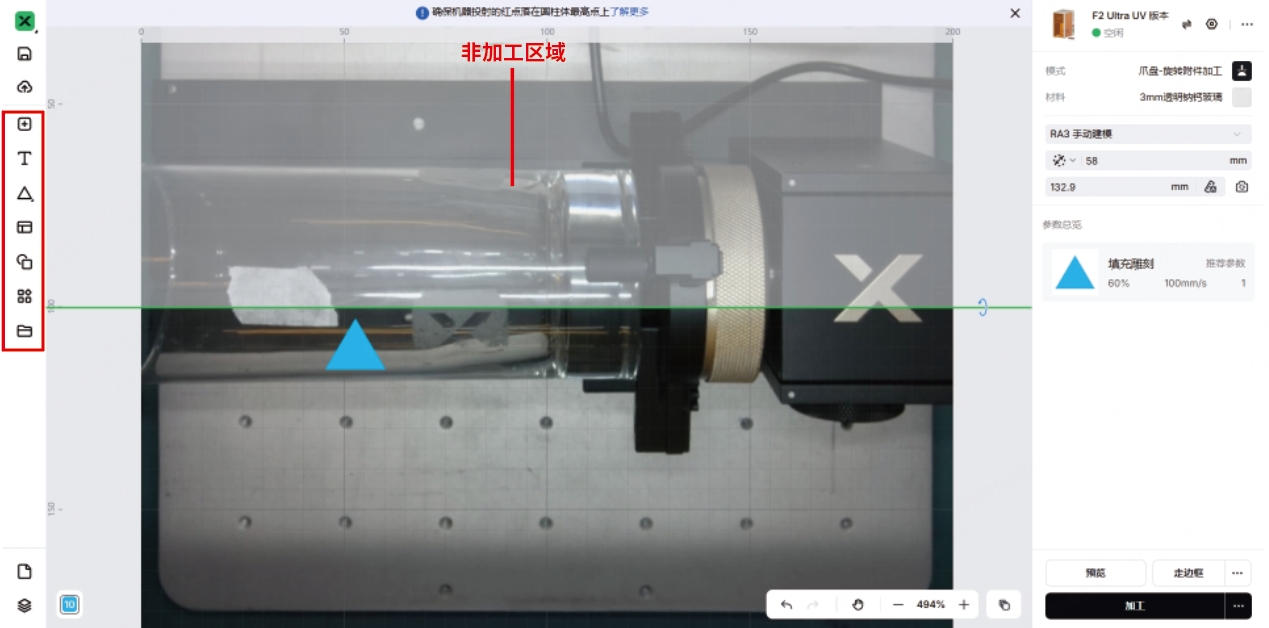The image size is (1269, 628).
Task: Open more options next to 加工 button
Action: pyautogui.click(x=1238, y=606)
